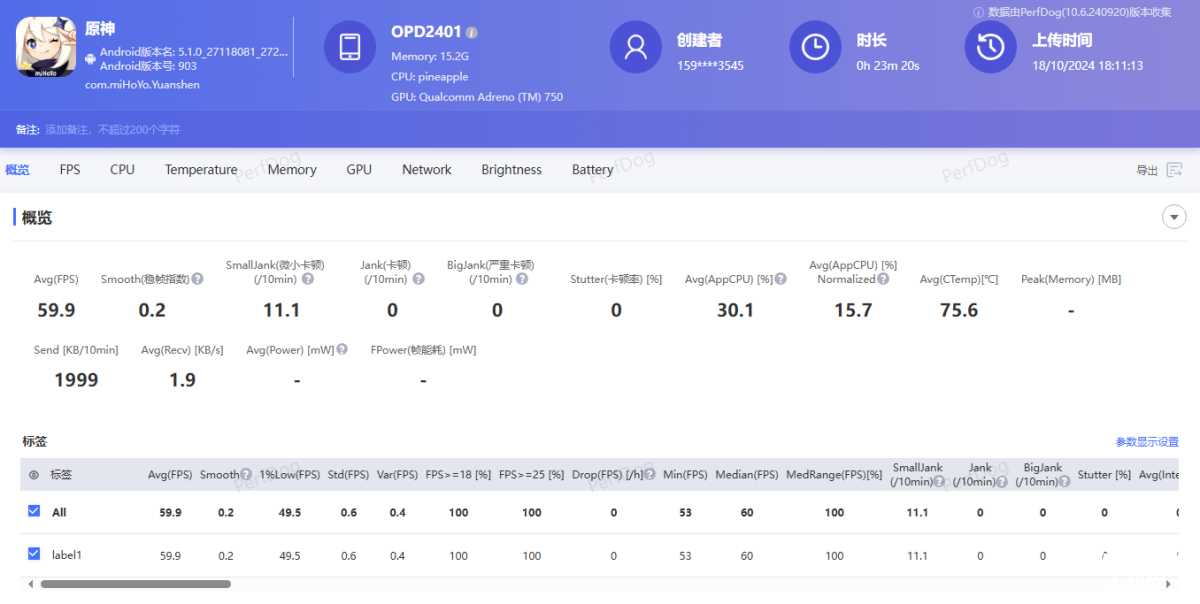This screenshot has width=1200, height=604.
Task: Click the info icon next to OPD2401
Action: 472,33
